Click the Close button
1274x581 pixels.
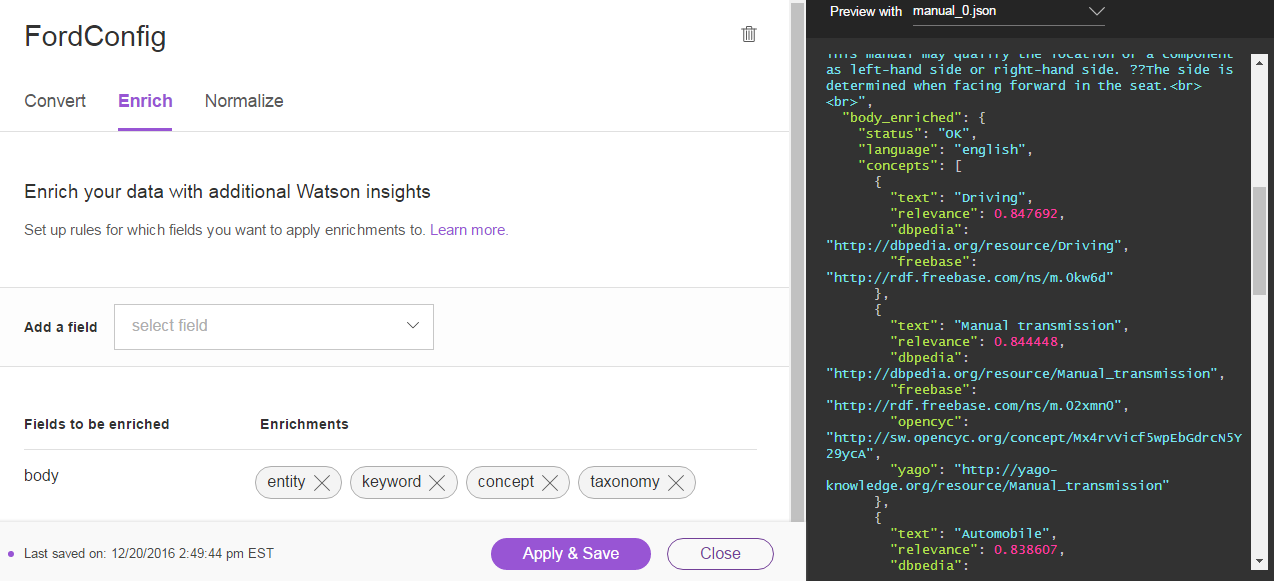pos(720,554)
